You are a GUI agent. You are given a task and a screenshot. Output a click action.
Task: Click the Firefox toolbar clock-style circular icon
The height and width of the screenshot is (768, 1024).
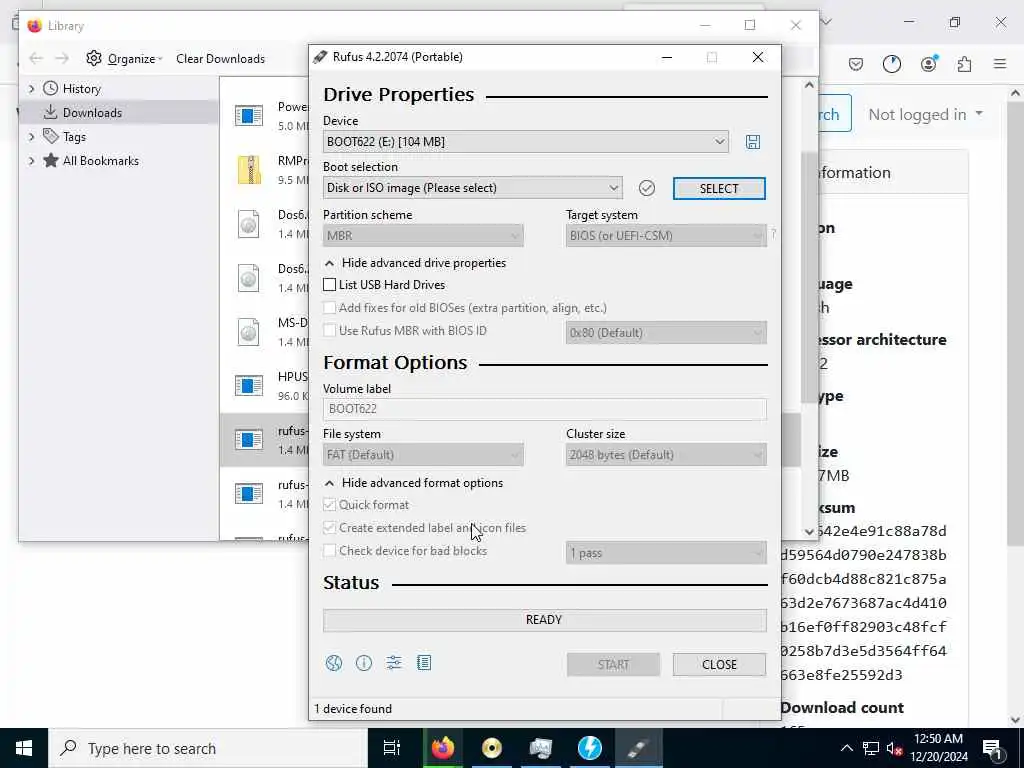891,64
